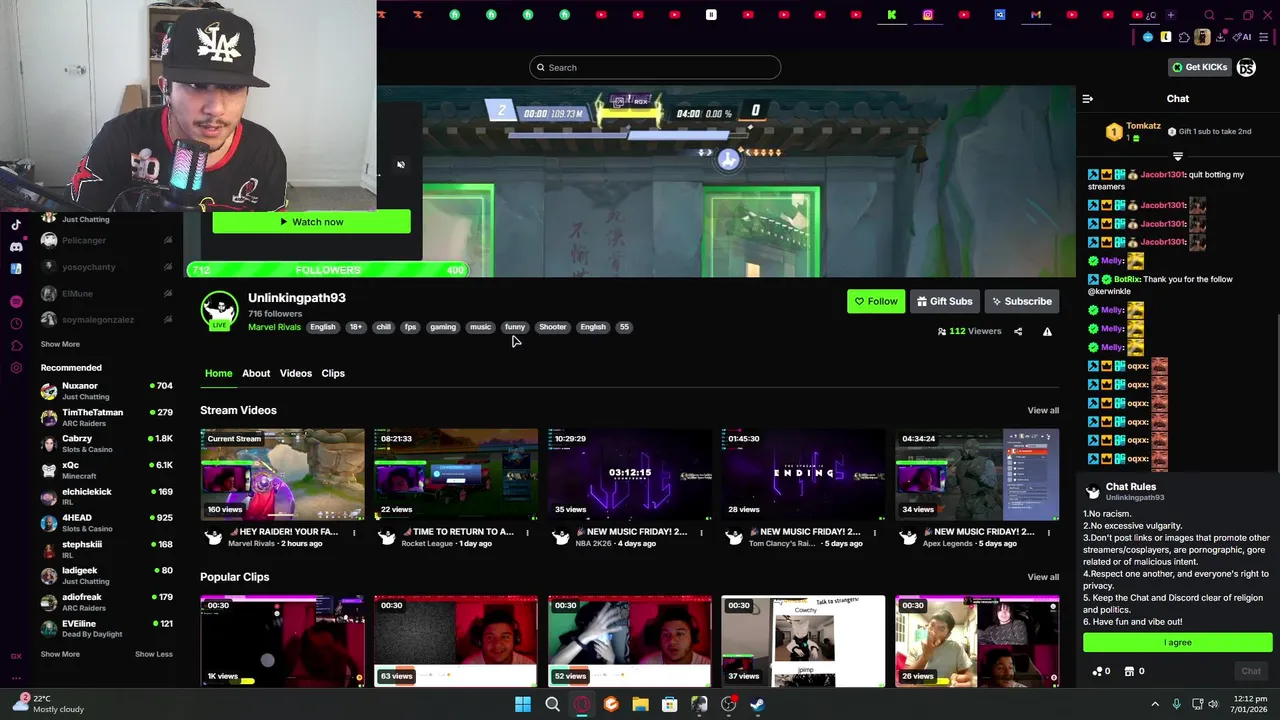
Task: Open the TikTok sidebar icon
Action: (x=16, y=225)
